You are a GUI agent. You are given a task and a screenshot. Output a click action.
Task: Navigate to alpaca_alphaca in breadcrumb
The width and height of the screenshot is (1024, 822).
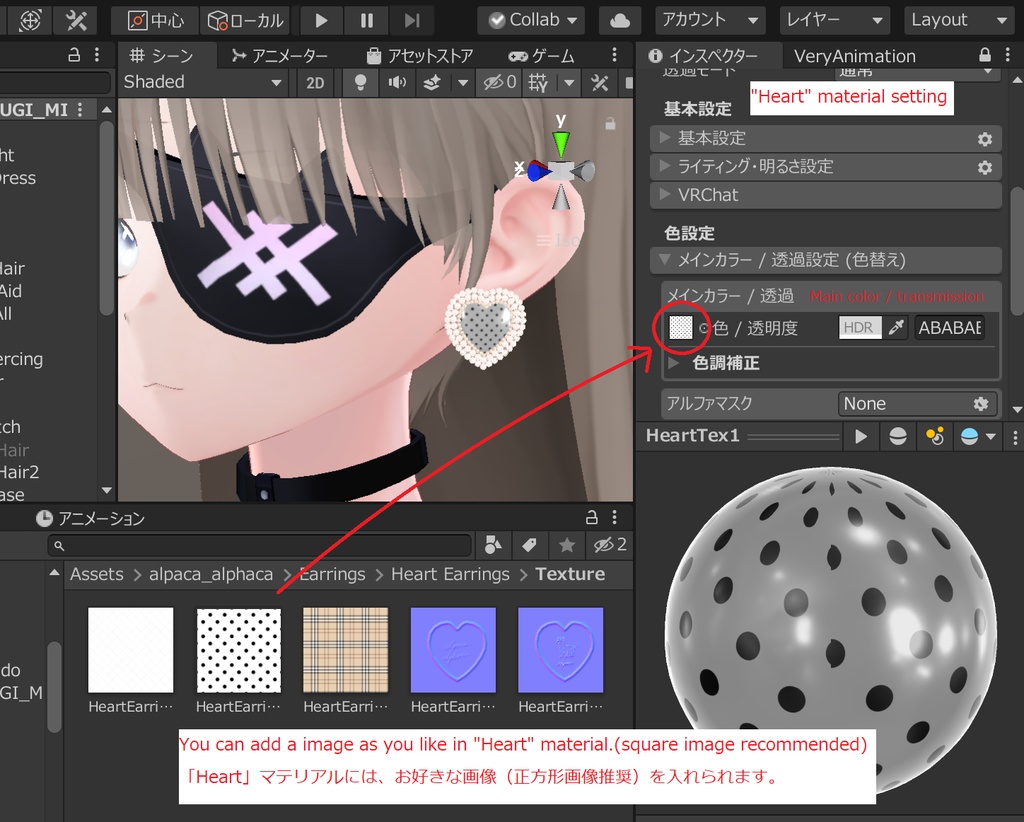coord(210,574)
